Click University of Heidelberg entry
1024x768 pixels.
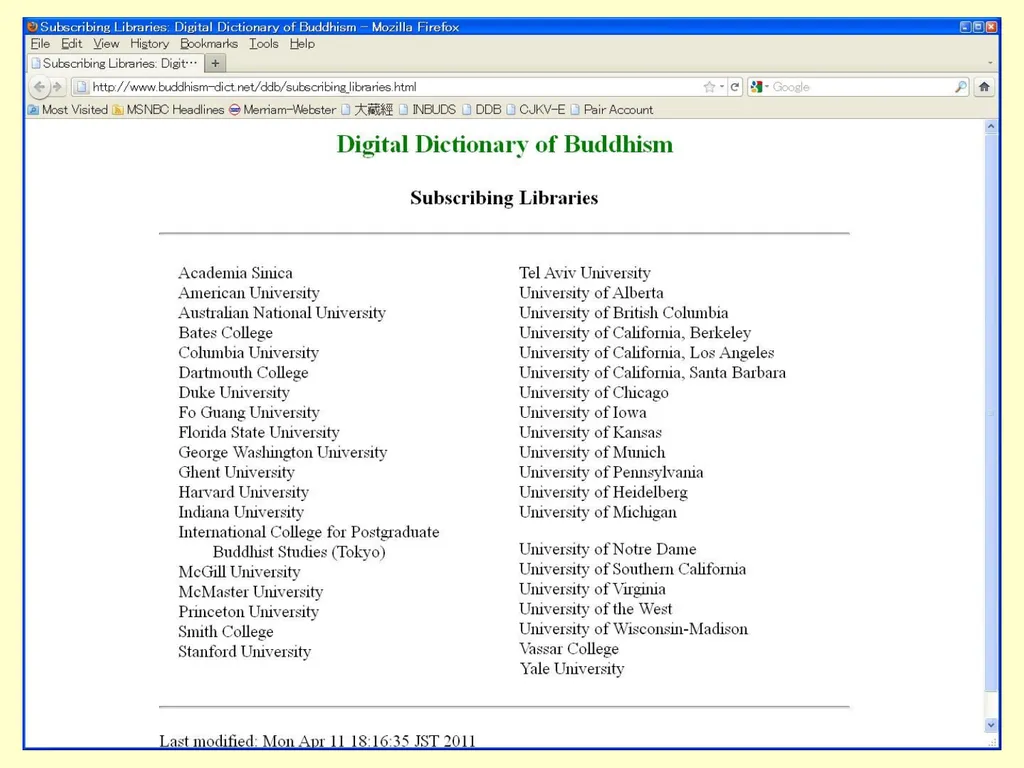click(603, 492)
